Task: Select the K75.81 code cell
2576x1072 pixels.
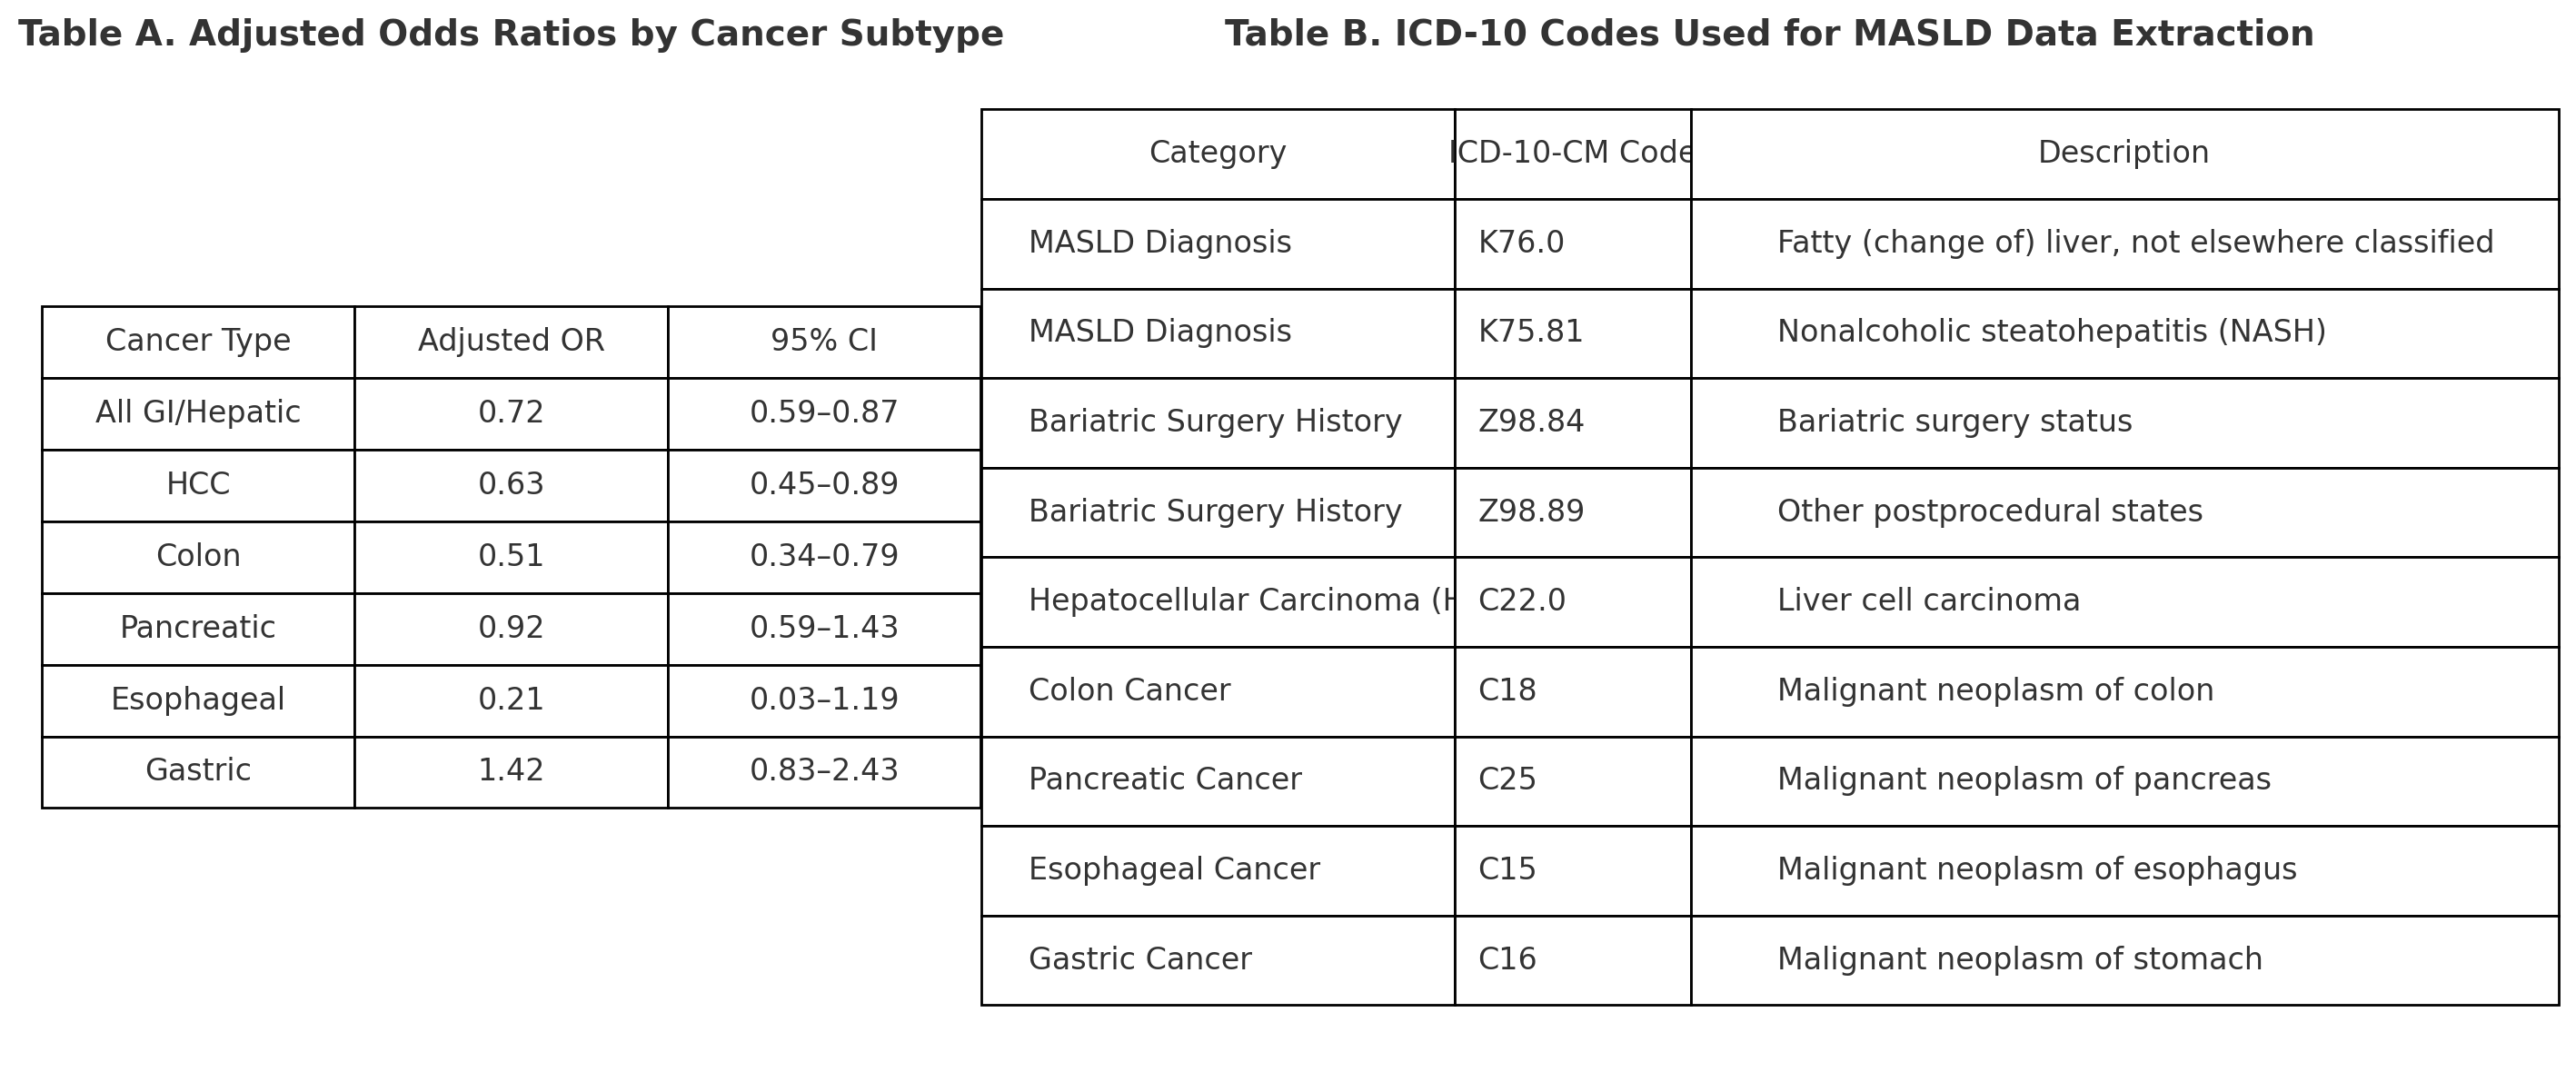Action: pyautogui.click(x=1573, y=333)
